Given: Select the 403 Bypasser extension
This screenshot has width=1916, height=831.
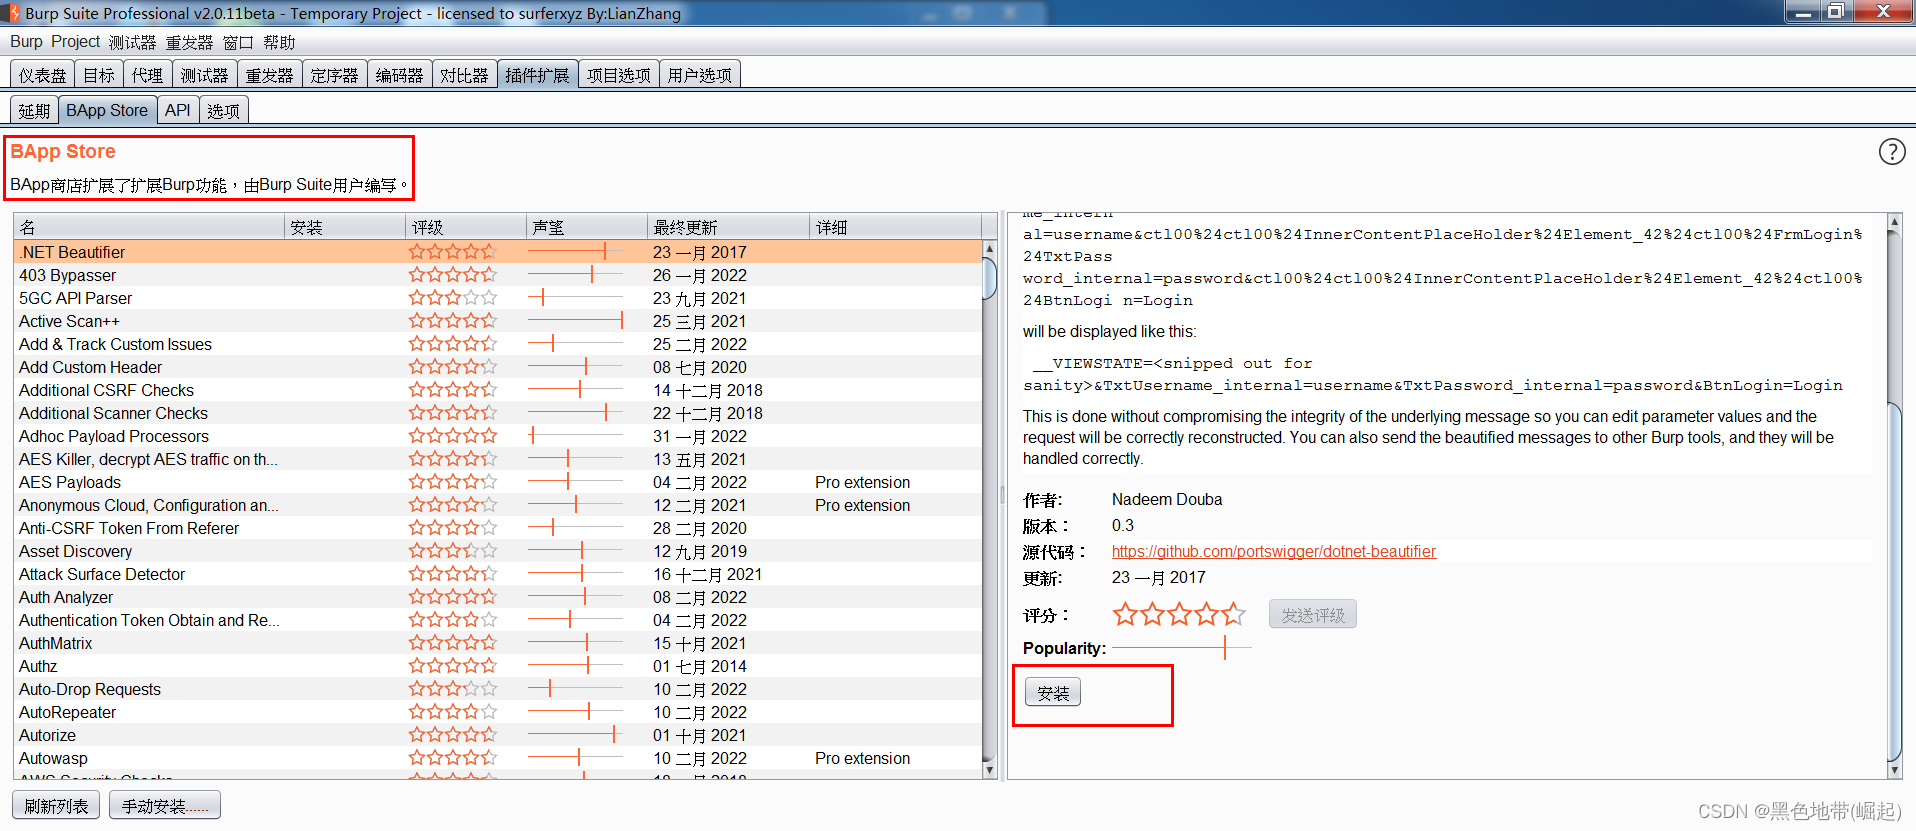Looking at the screenshot, I should pos(498,275).
